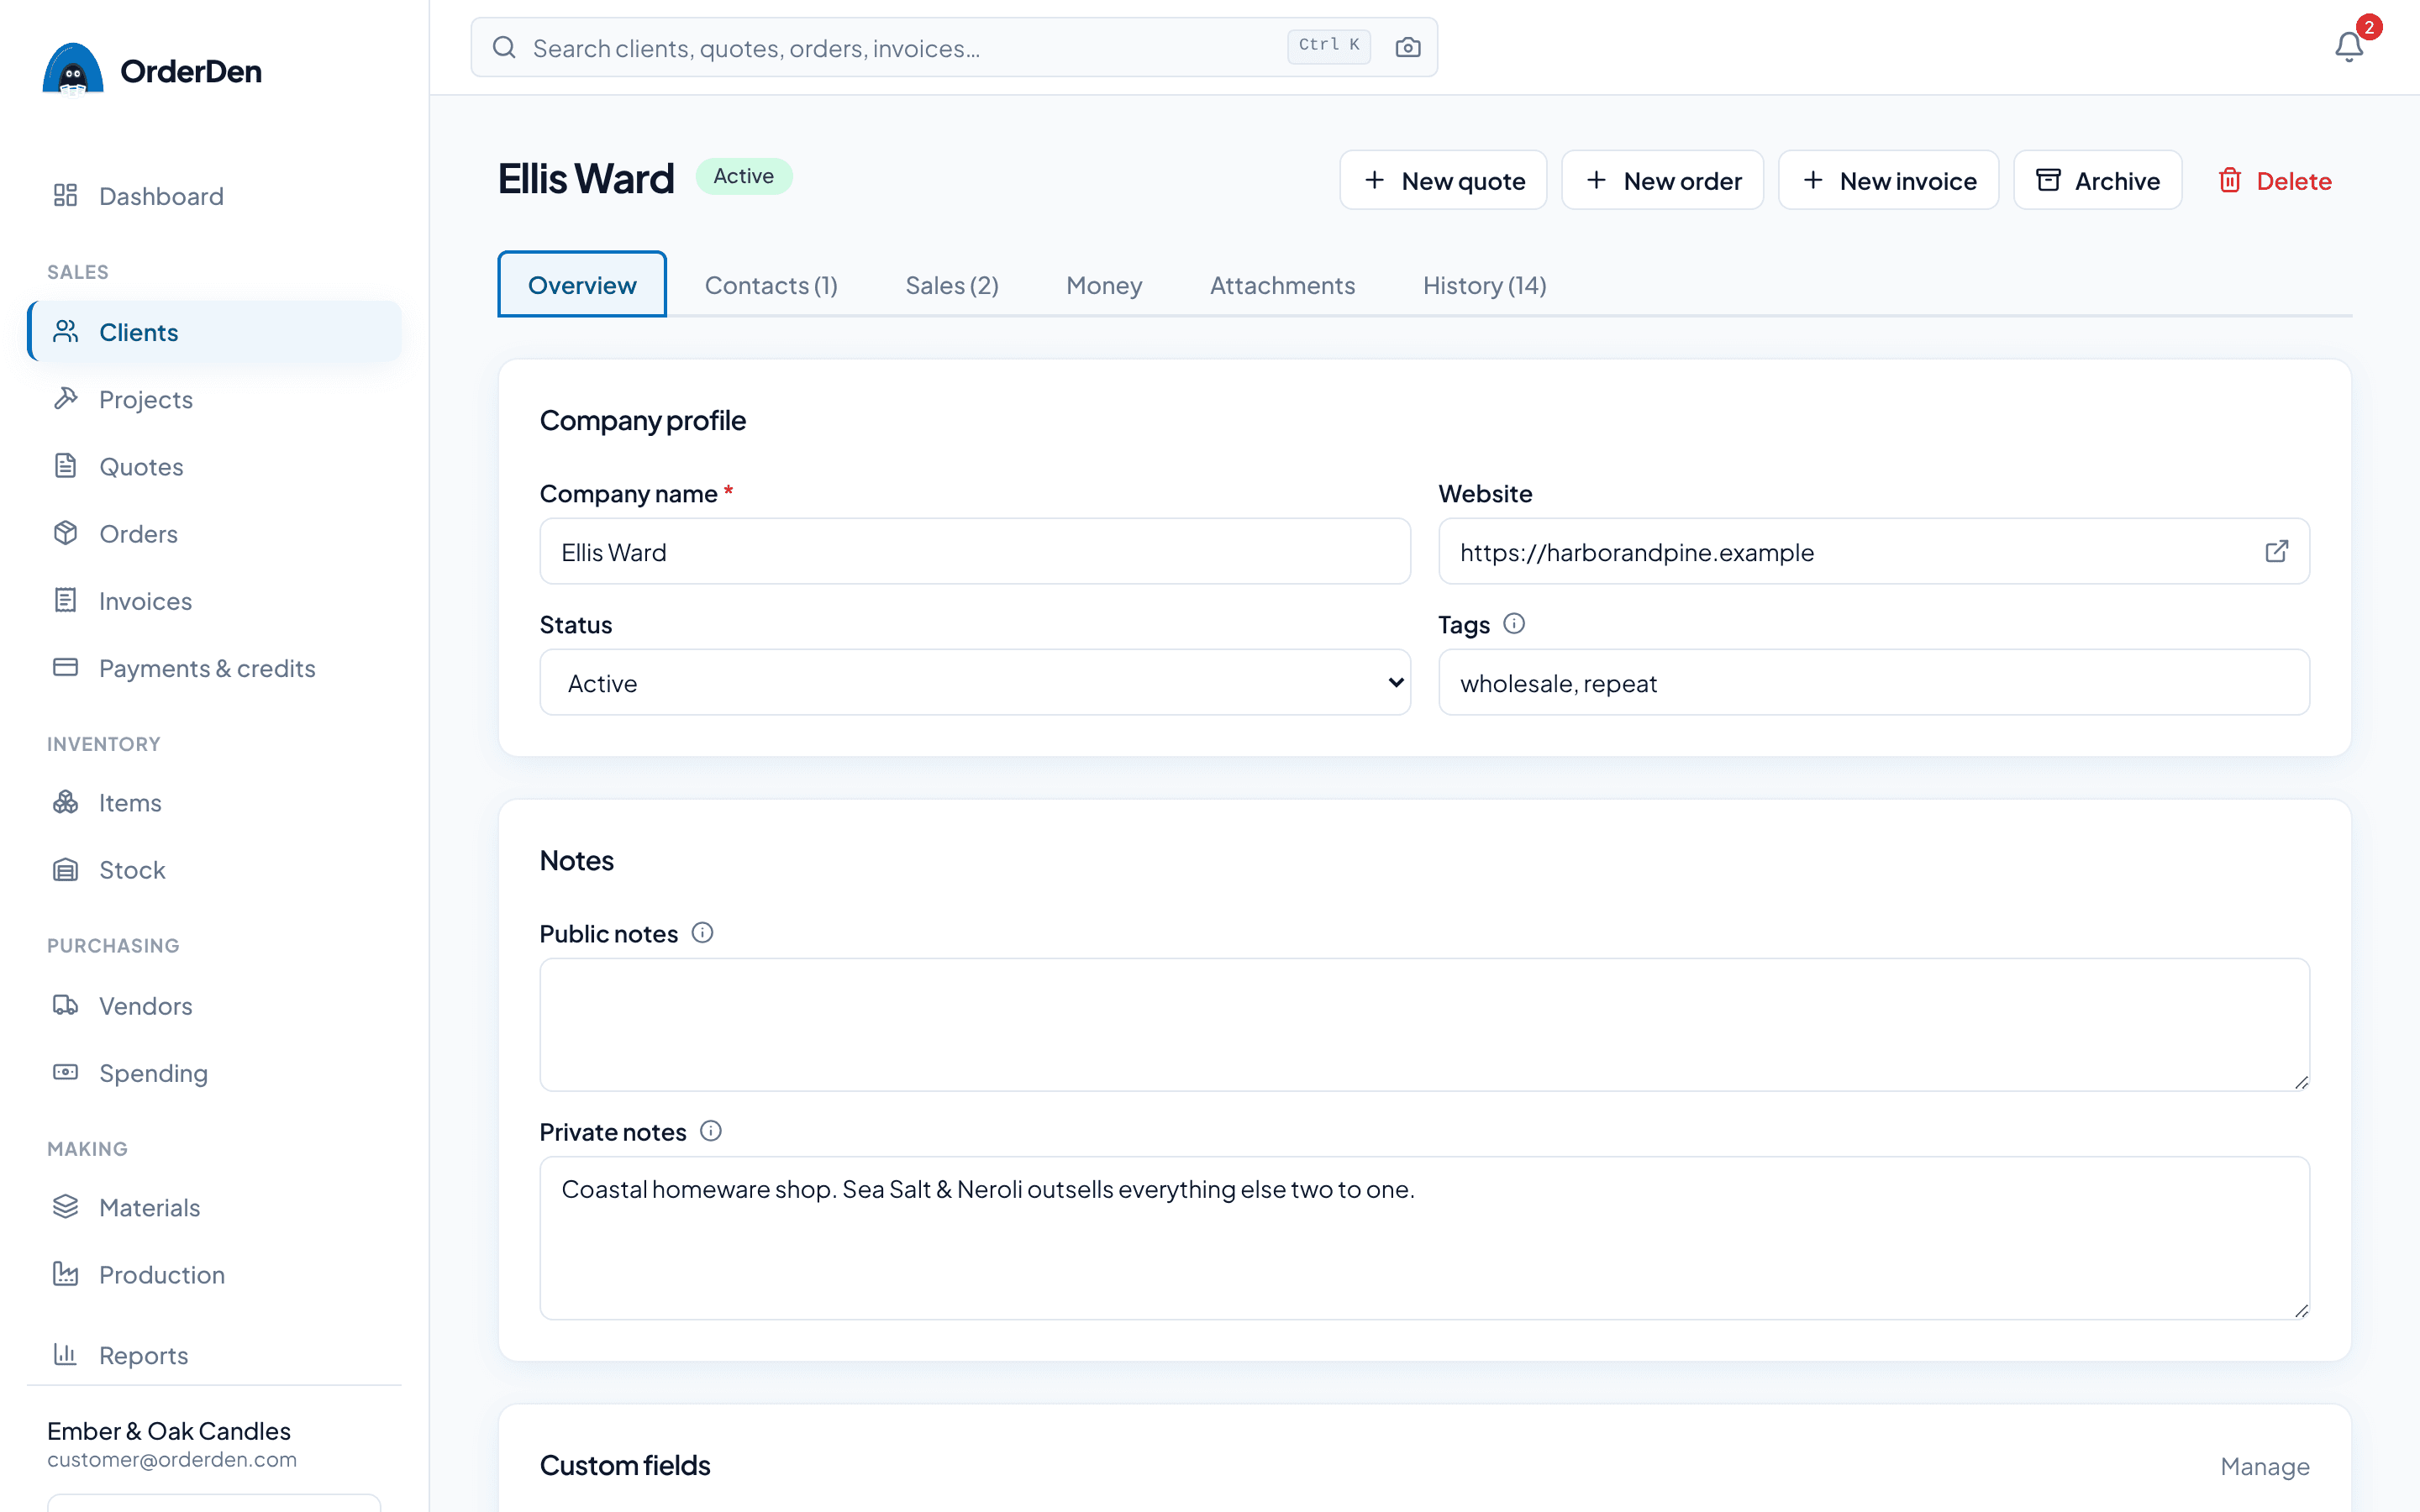Click the Tags info icon
Image resolution: width=2420 pixels, height=1512 pixels.
click(x=1514, y=624)
